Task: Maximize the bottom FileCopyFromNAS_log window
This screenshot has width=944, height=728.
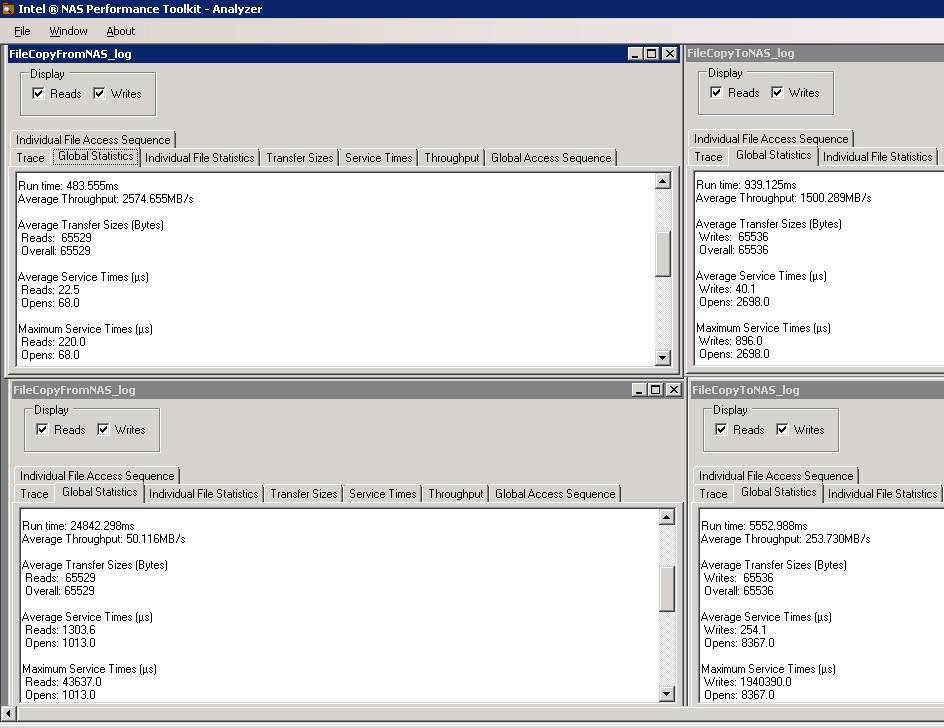Action: tap(656, 390)
